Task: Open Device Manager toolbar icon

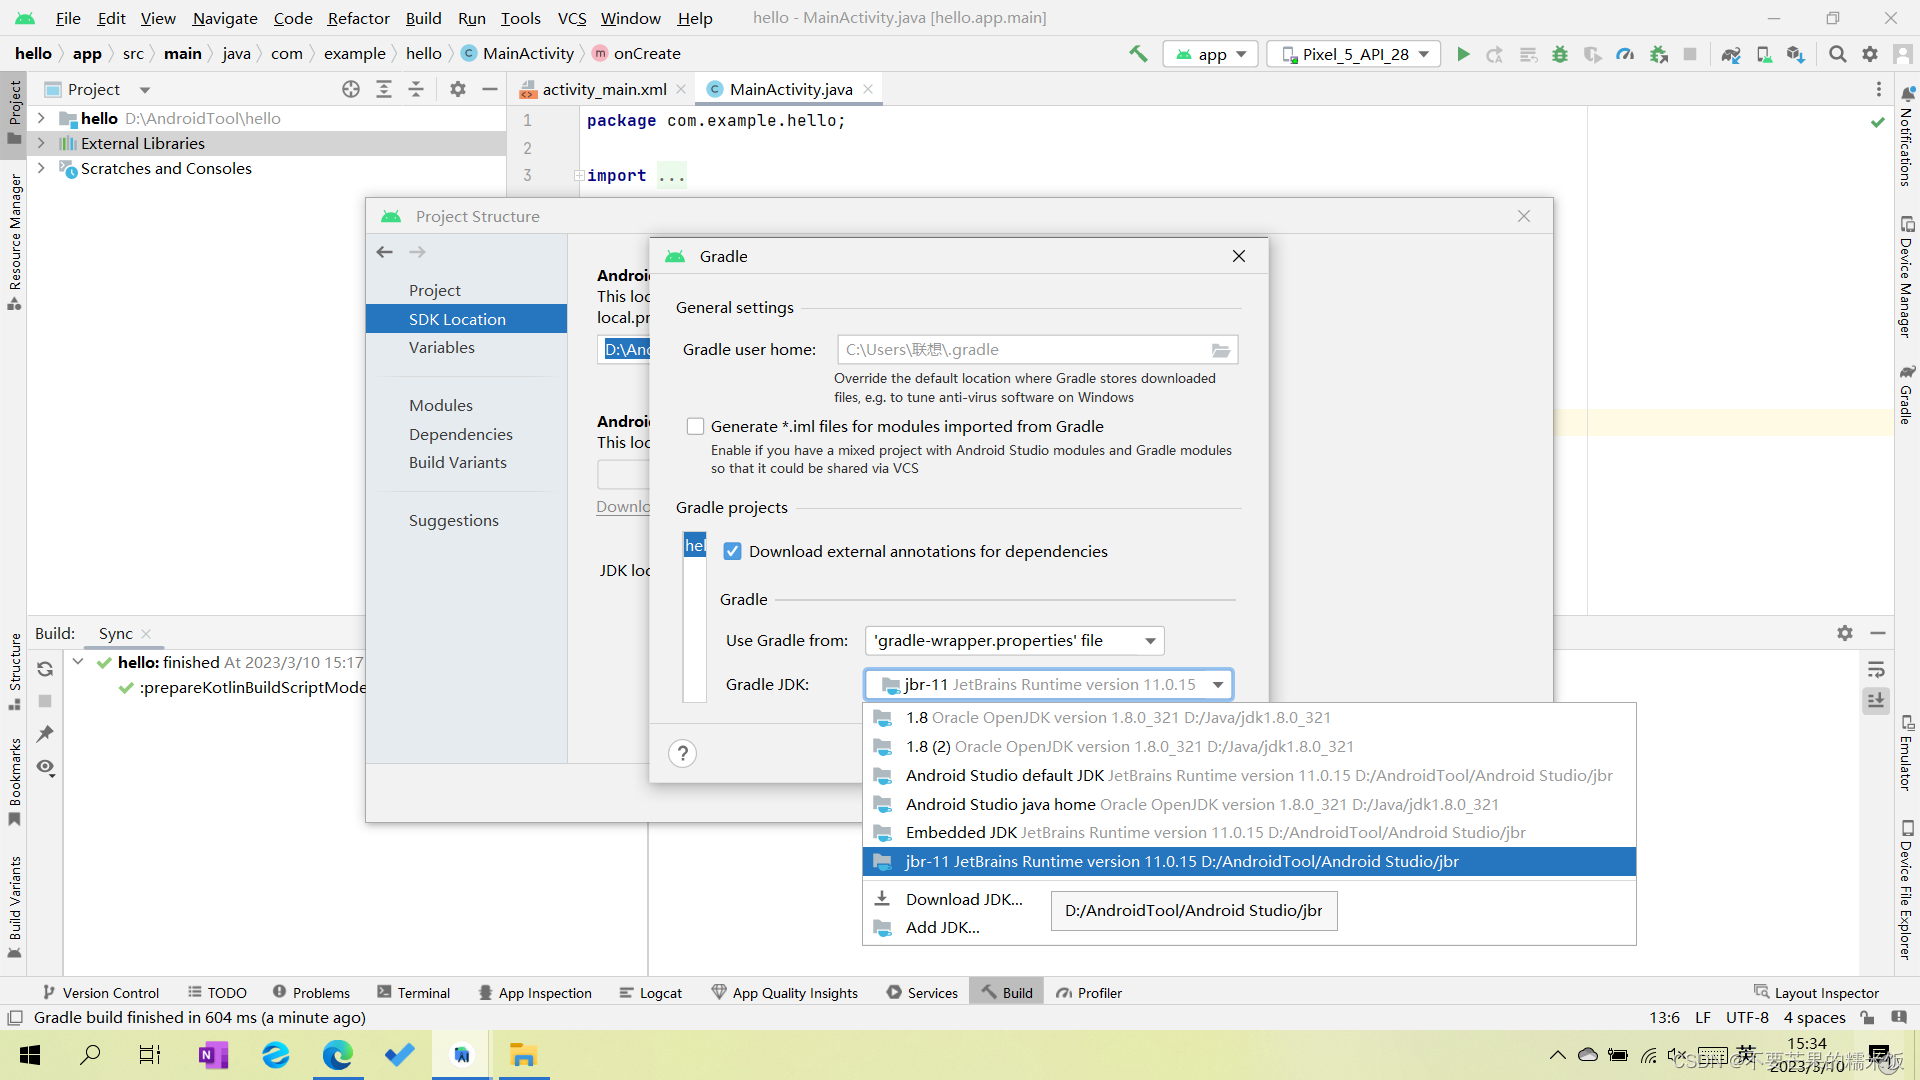Action: pyautogui.click(x=1764, y=54)
